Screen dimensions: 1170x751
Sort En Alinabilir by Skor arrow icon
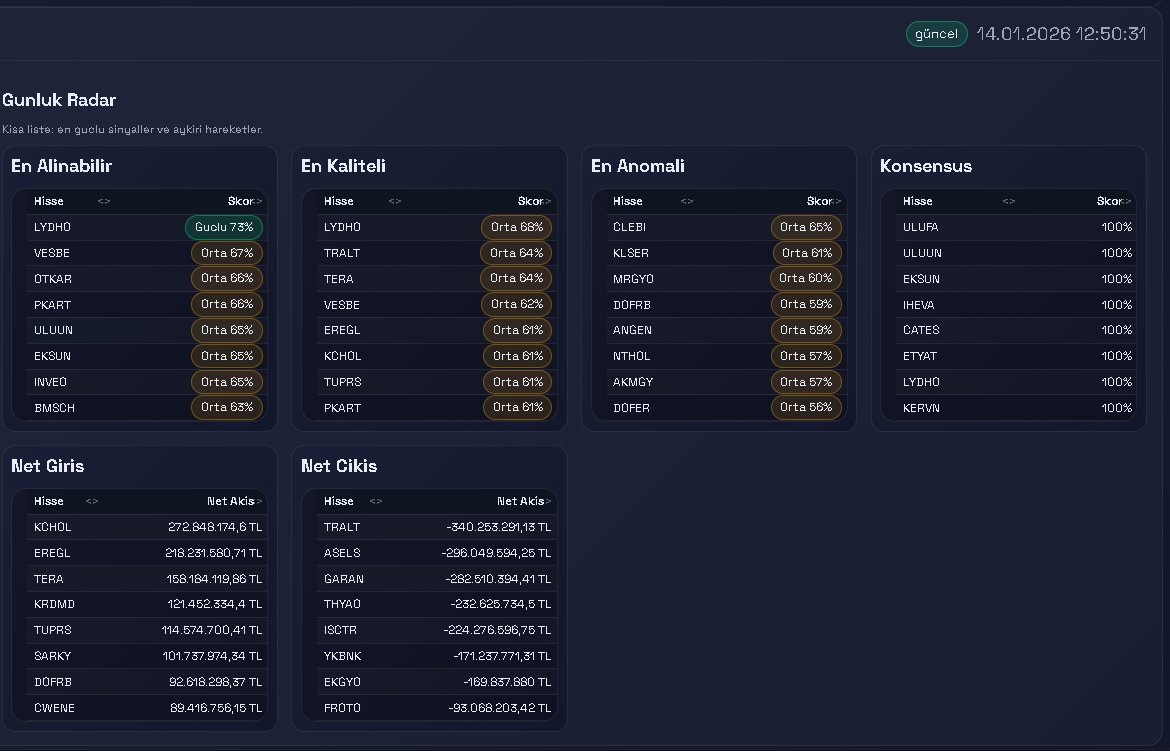coord(258,202)
